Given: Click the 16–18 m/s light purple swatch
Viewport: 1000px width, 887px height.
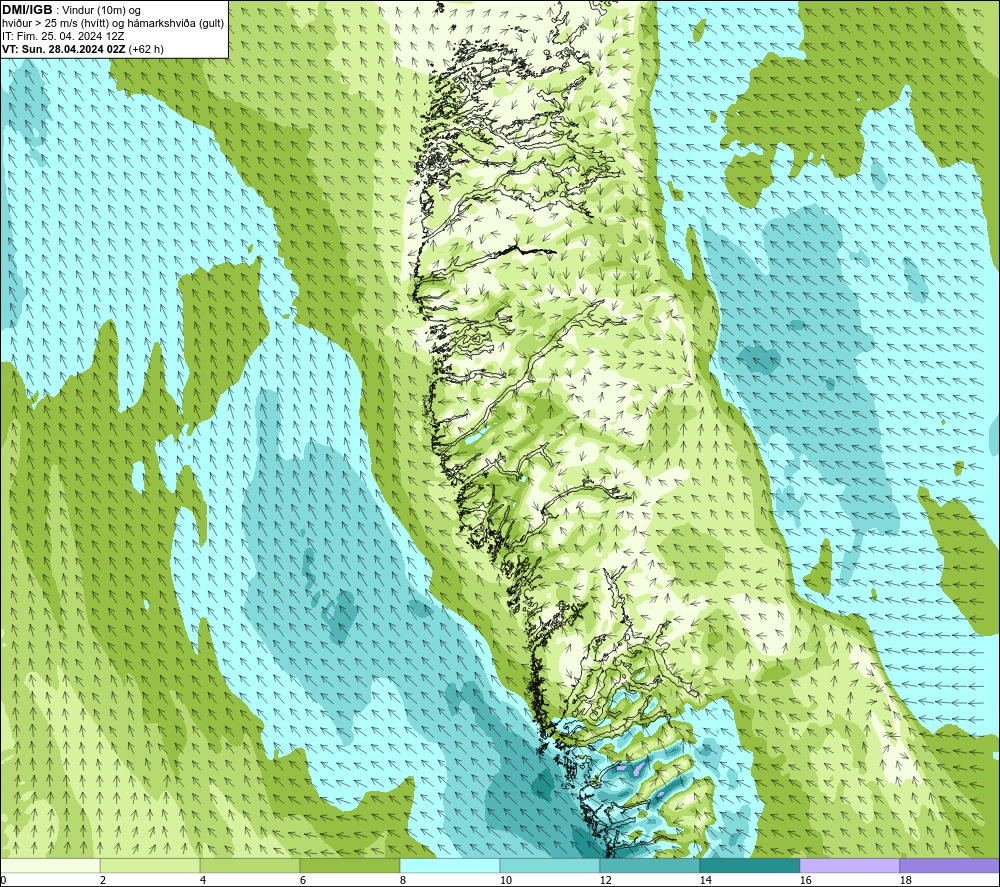Looking at the screenshot, I should coord(850,865).
